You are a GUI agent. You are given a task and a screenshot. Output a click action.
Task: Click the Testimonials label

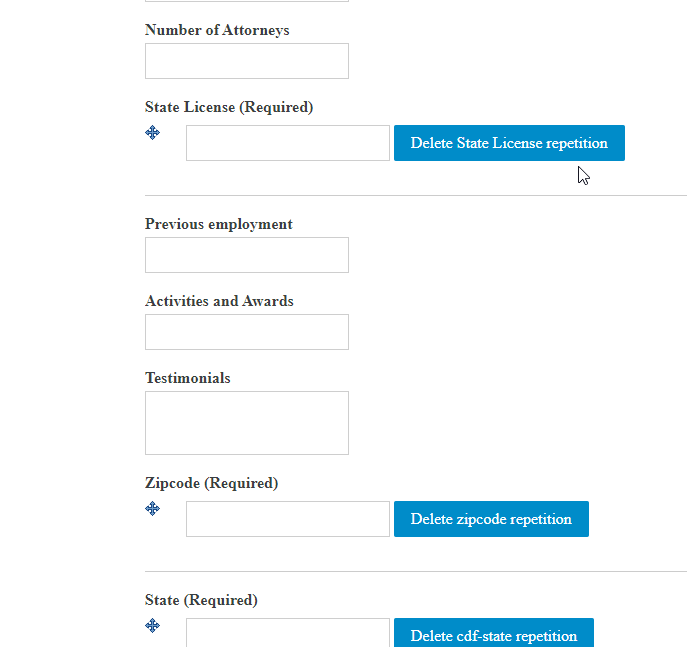coord(188,378)
